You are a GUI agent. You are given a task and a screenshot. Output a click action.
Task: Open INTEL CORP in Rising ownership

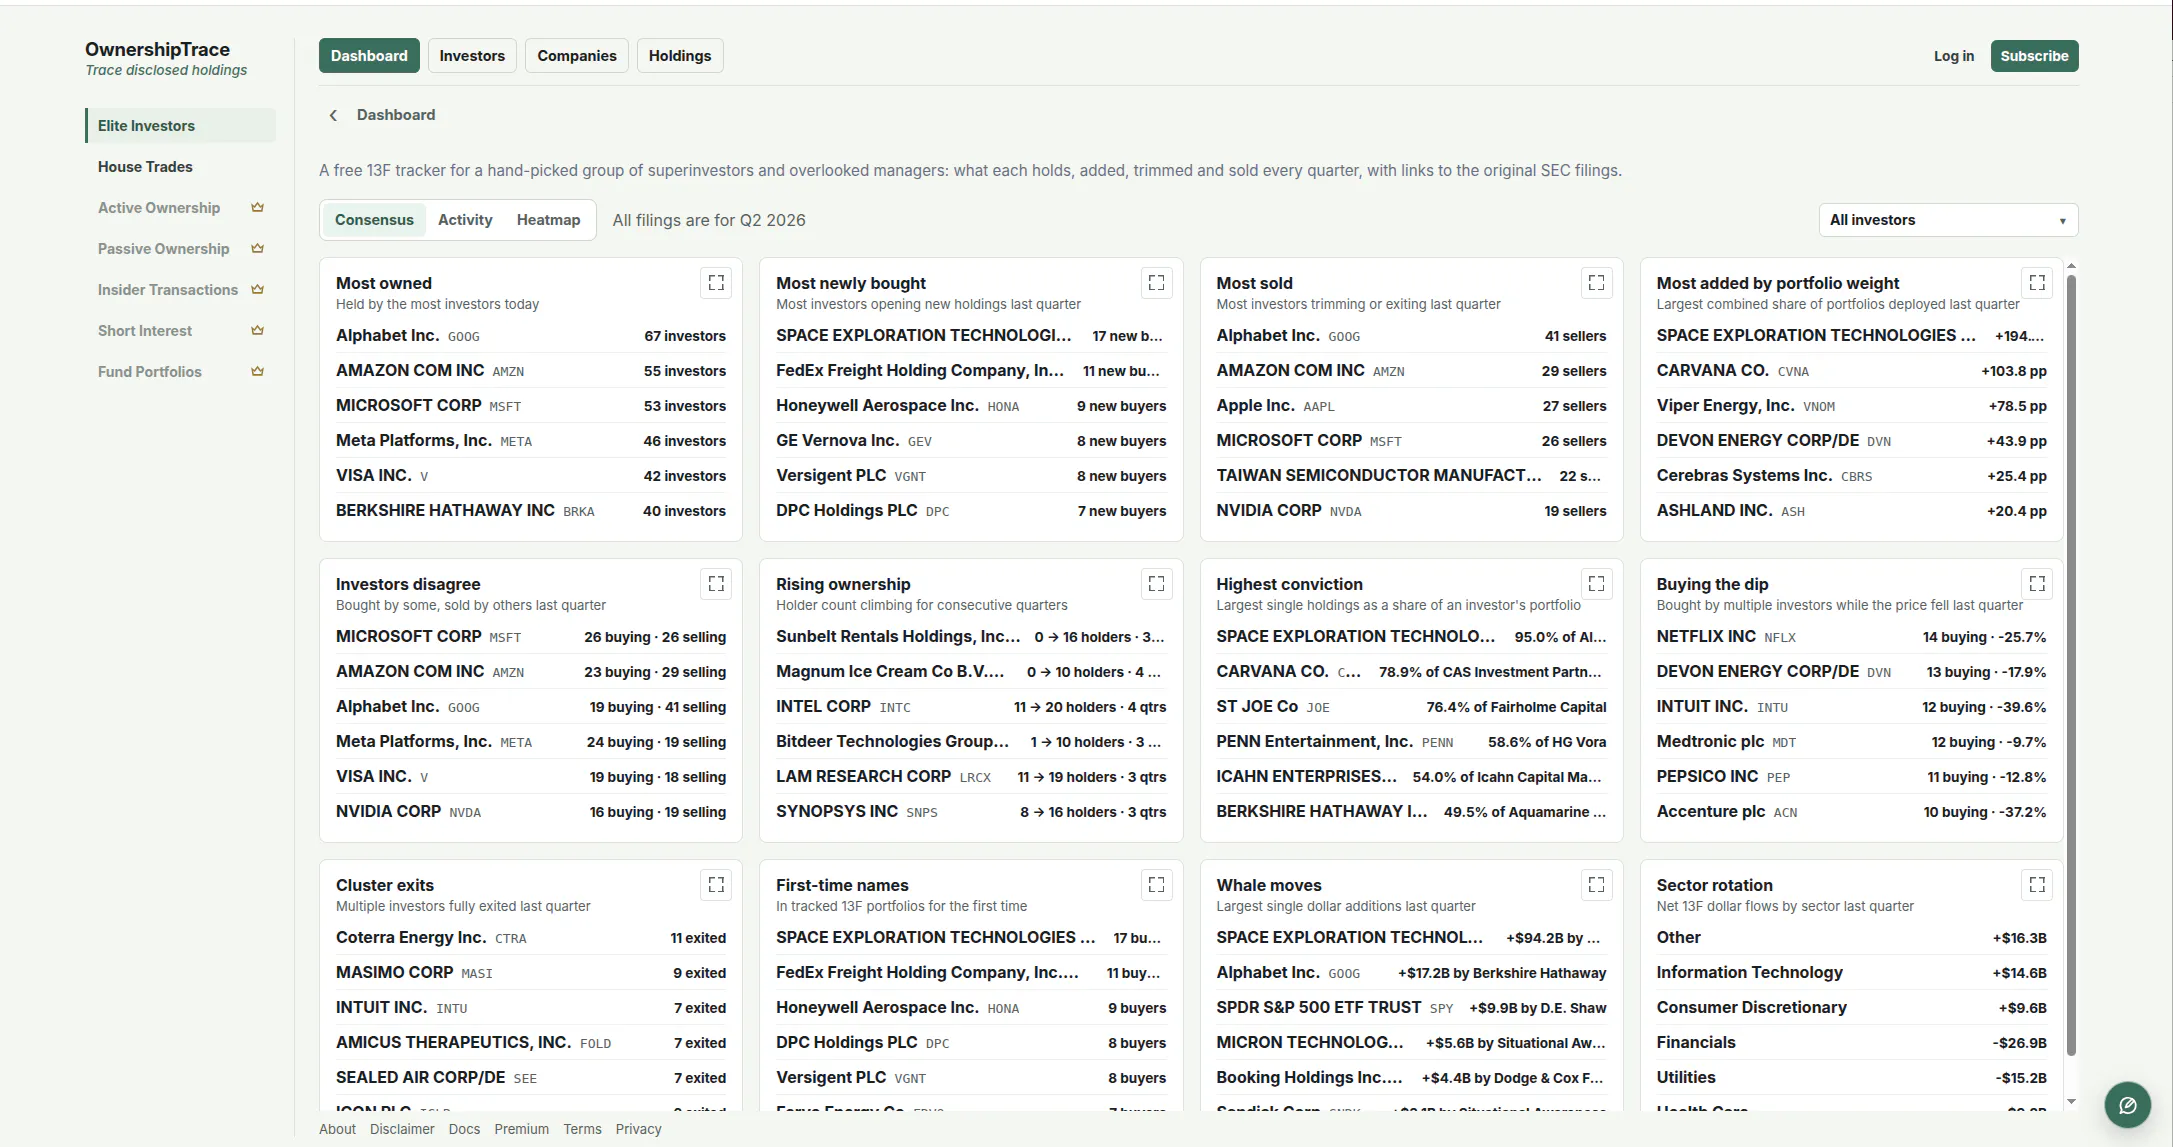971,707
